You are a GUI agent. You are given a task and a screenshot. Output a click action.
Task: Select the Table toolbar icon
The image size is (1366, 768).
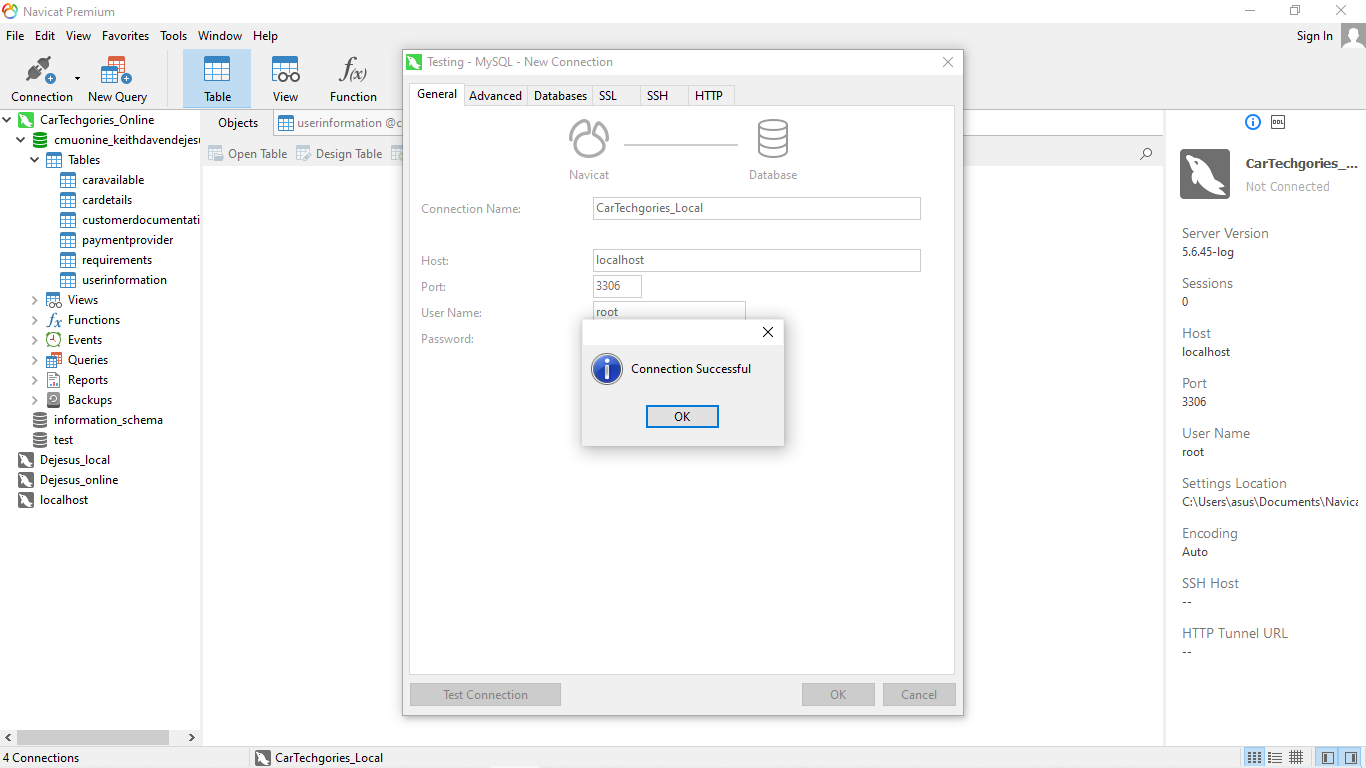click(x=217, y=78)
